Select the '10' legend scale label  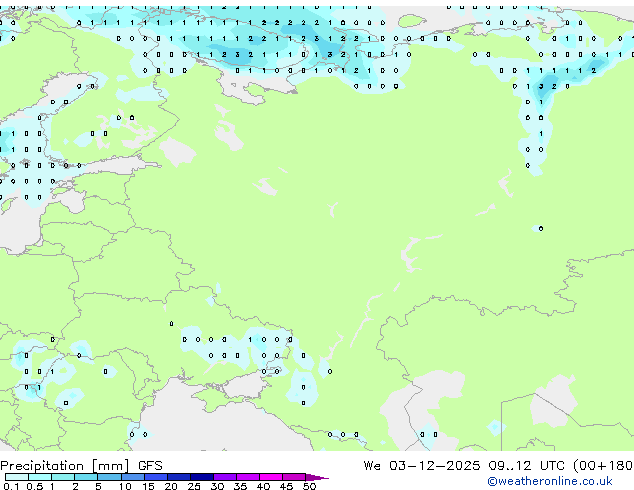point(125,486)
